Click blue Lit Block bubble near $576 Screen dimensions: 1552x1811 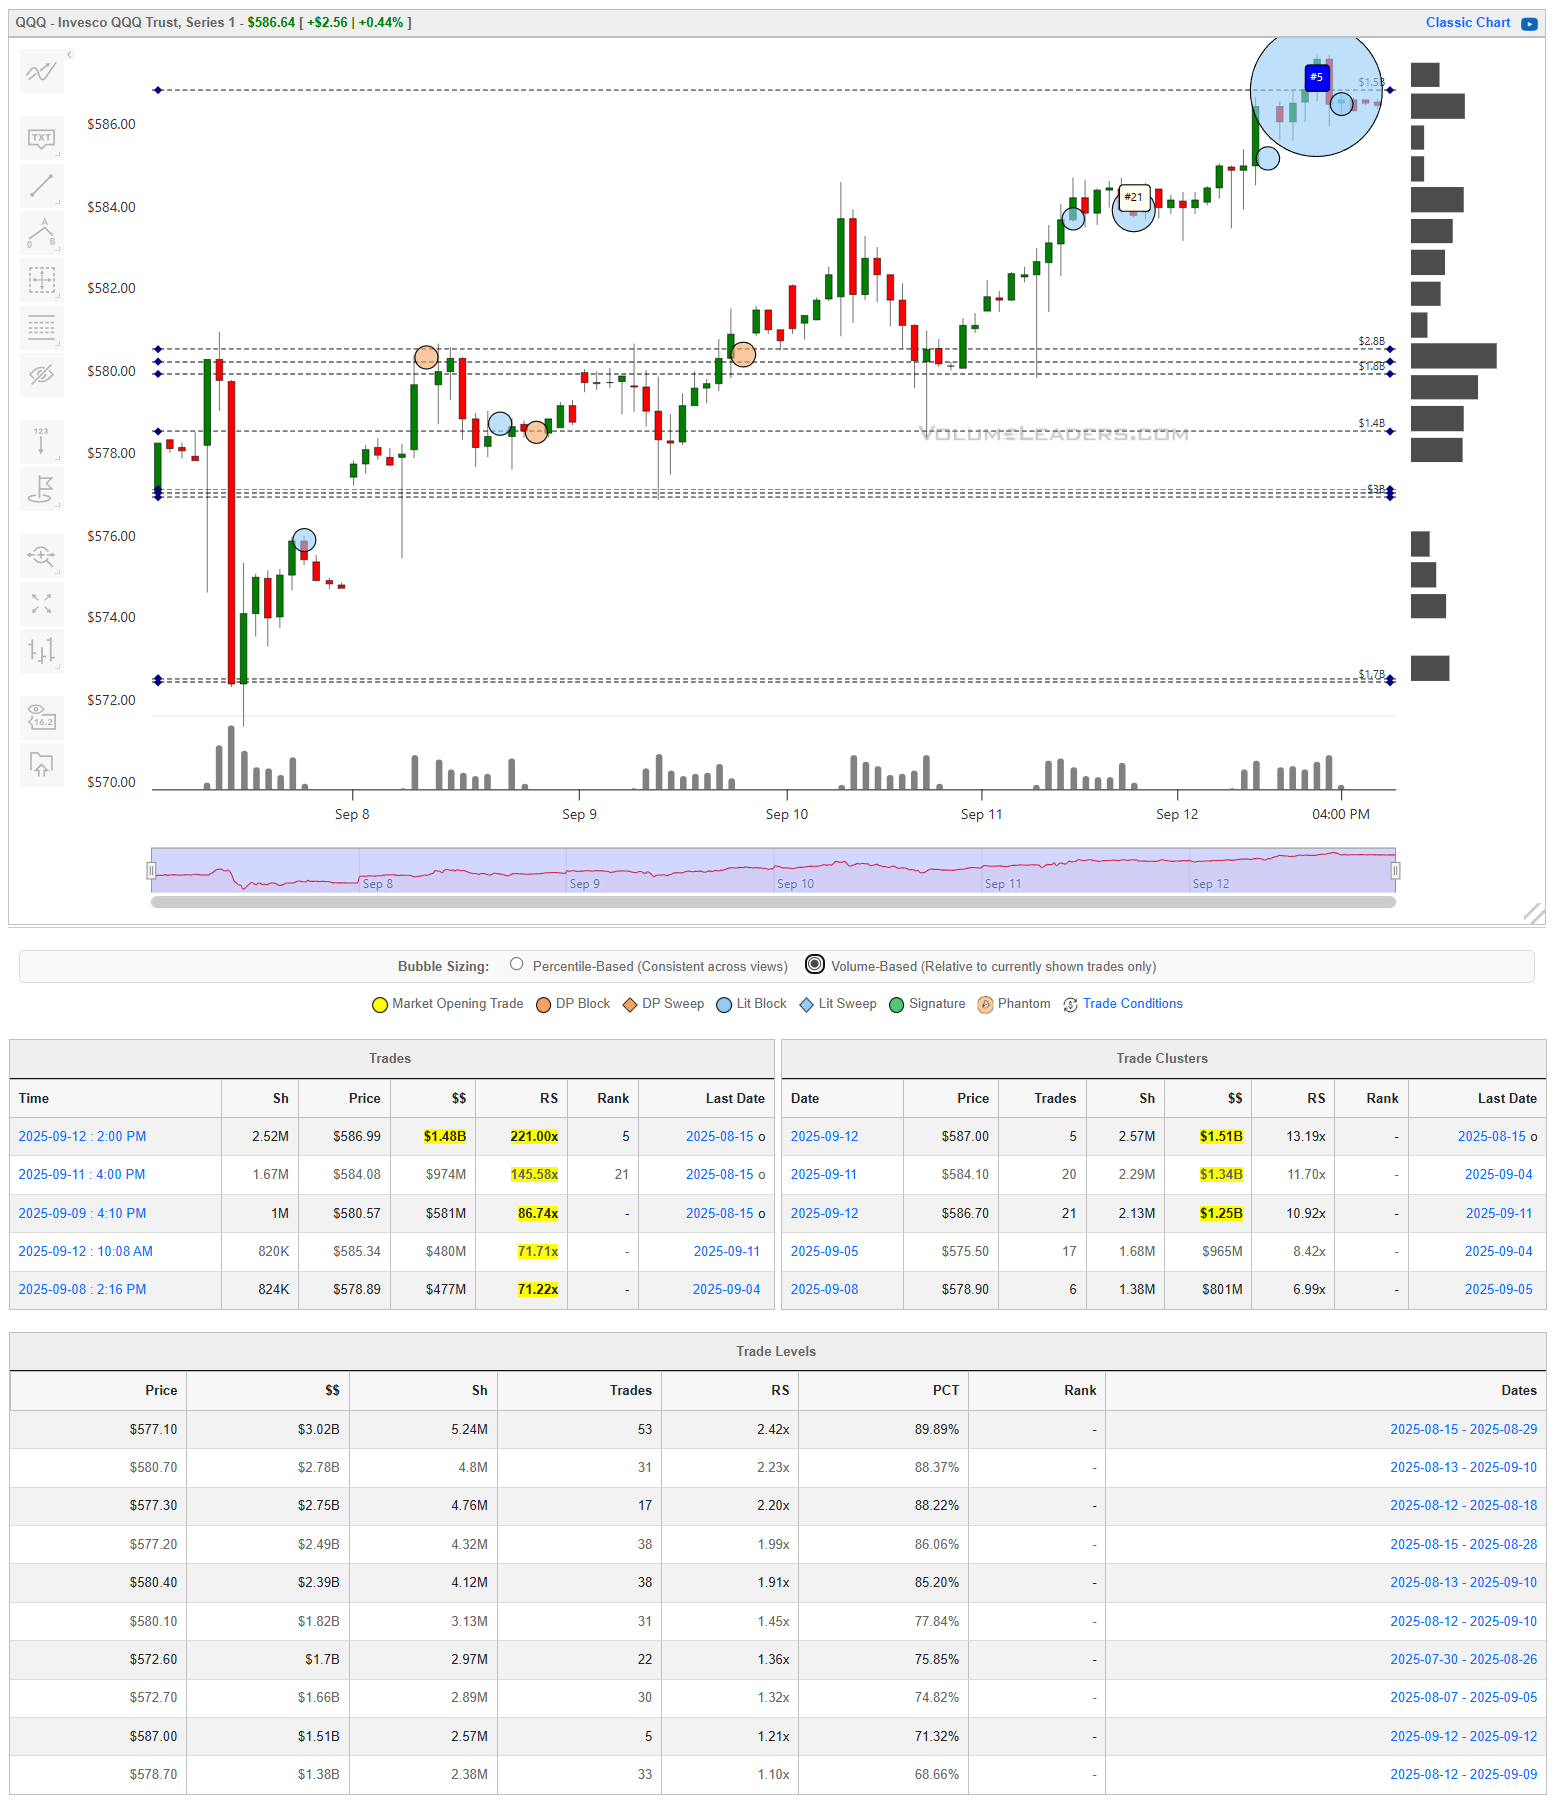[x=304, y=540]
